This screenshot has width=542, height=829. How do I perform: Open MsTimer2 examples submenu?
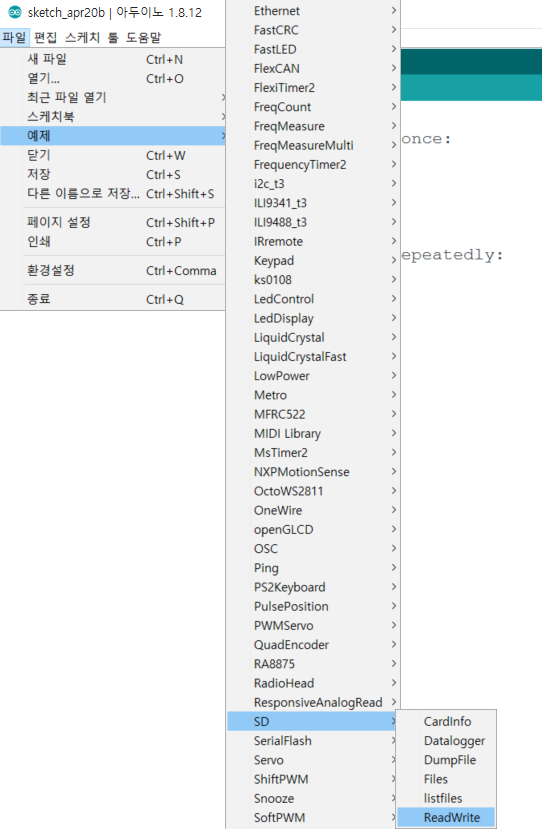[x=313, y=453]
